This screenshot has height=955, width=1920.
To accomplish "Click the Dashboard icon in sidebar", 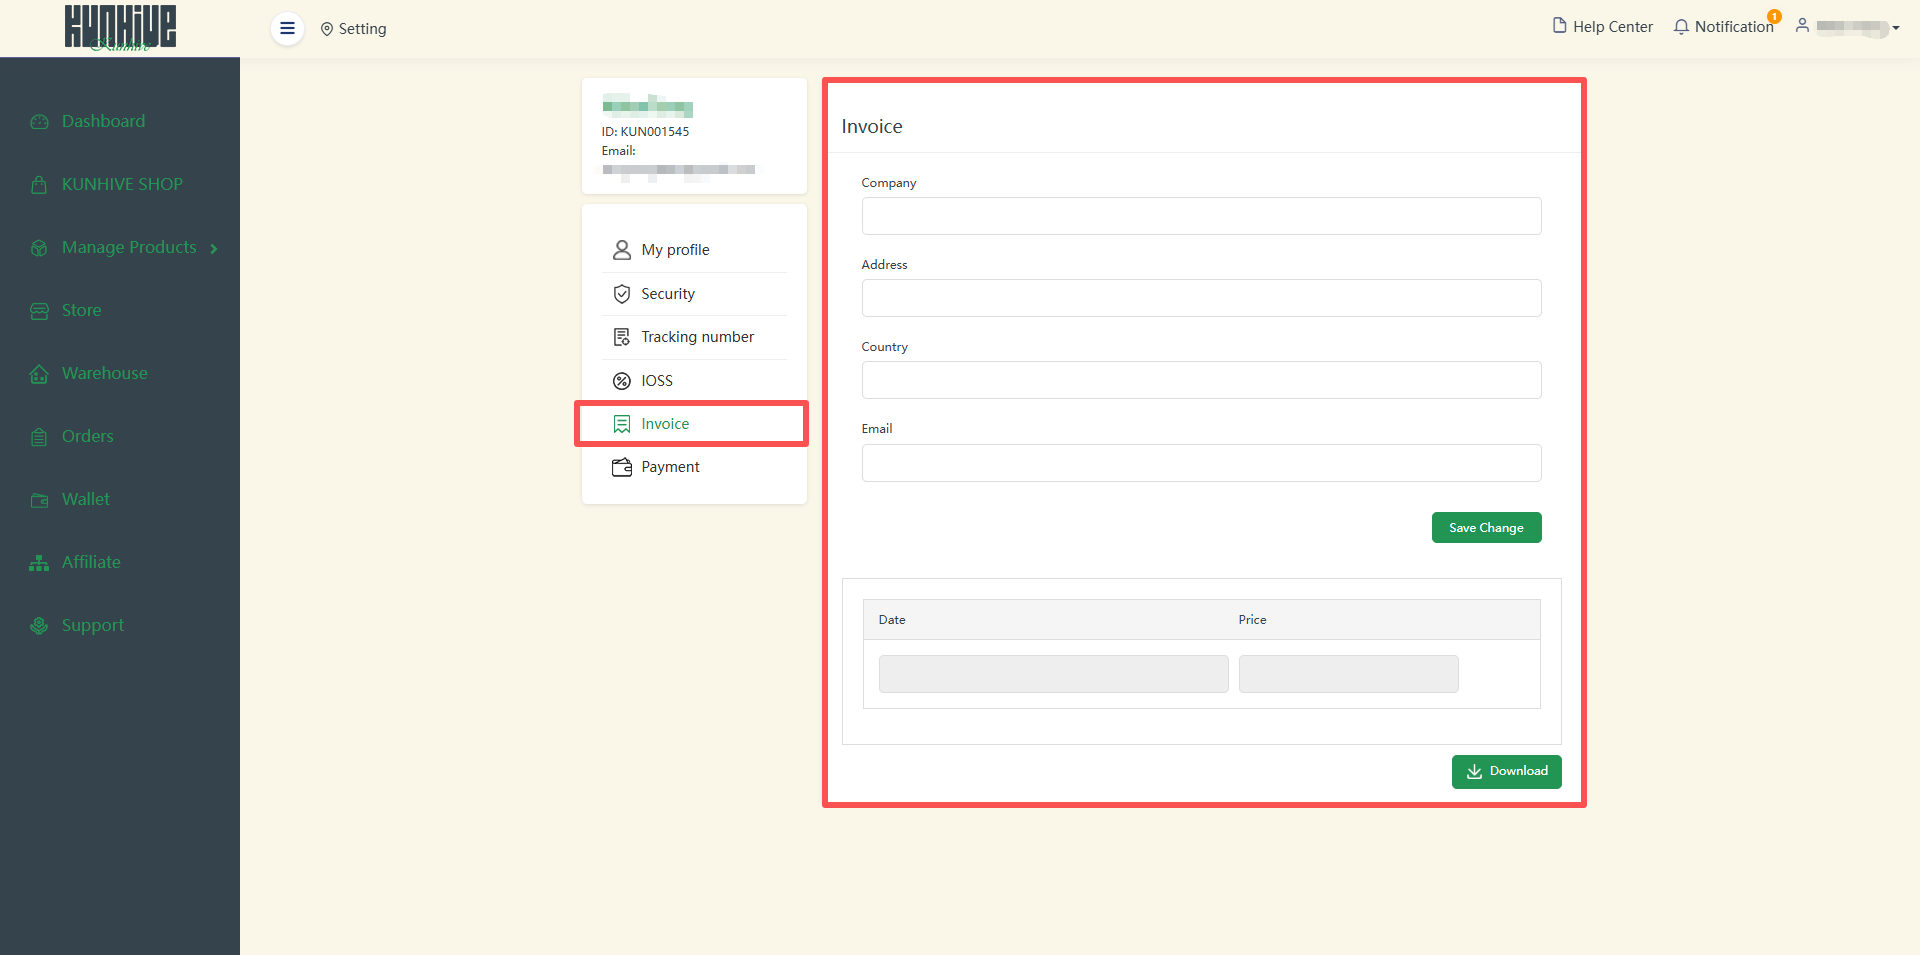I will click(x=39, y=122).
